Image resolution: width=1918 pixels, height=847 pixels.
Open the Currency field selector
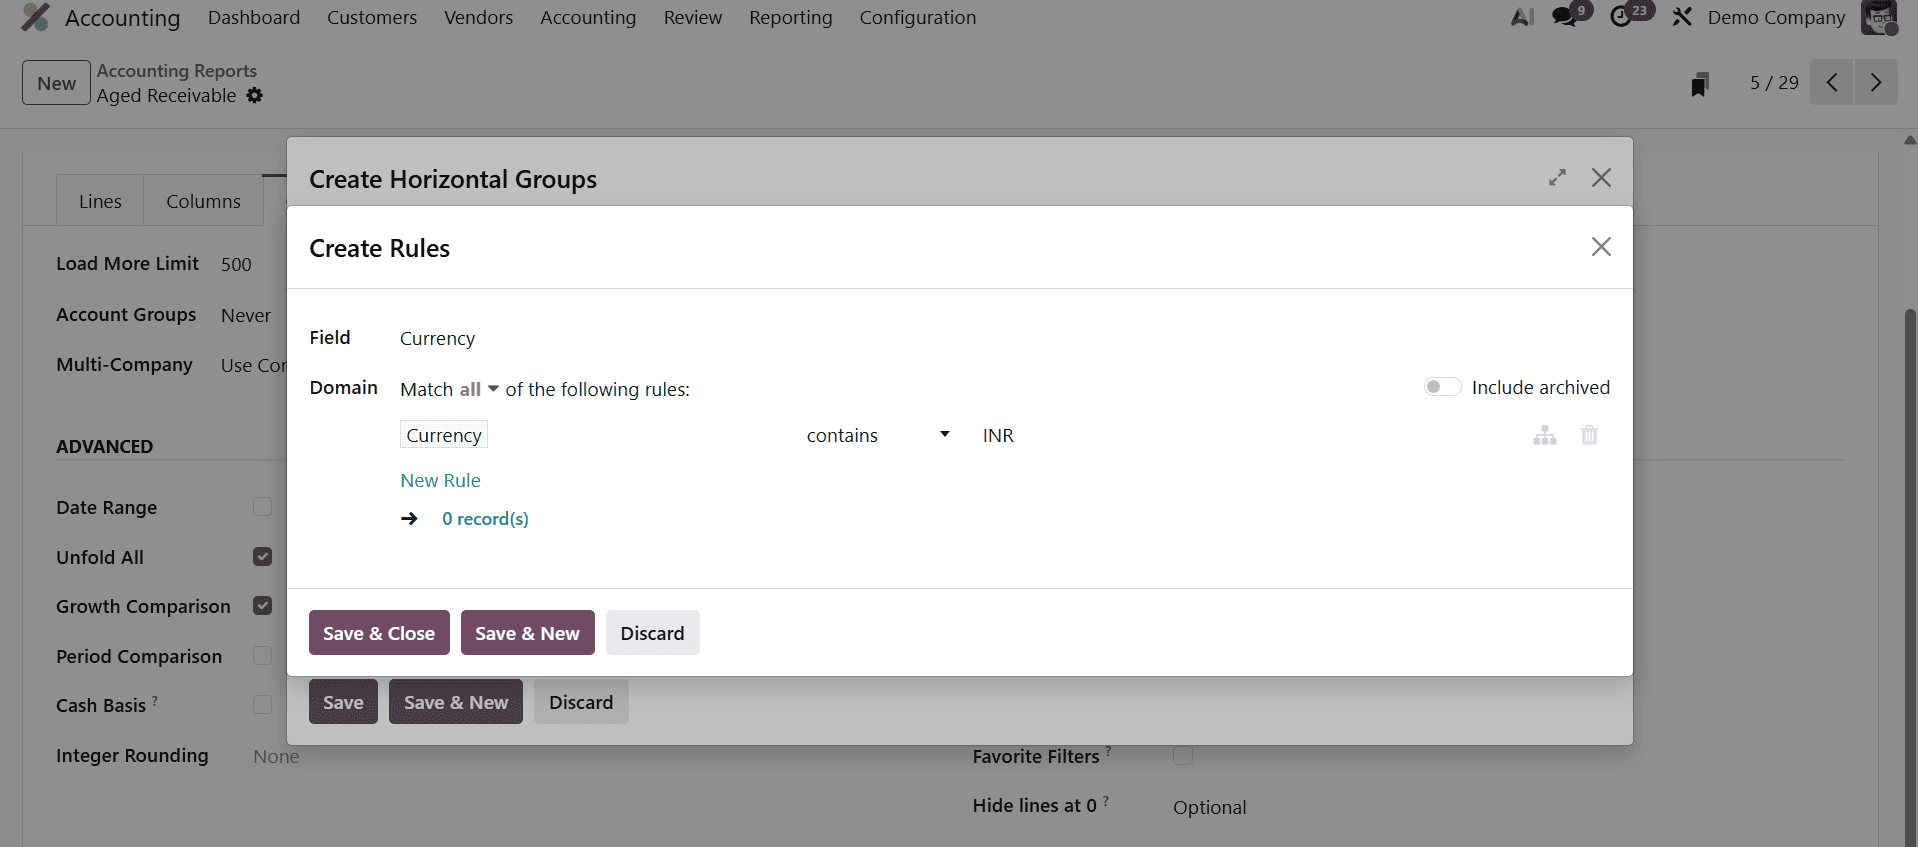(x=443, y=434)
